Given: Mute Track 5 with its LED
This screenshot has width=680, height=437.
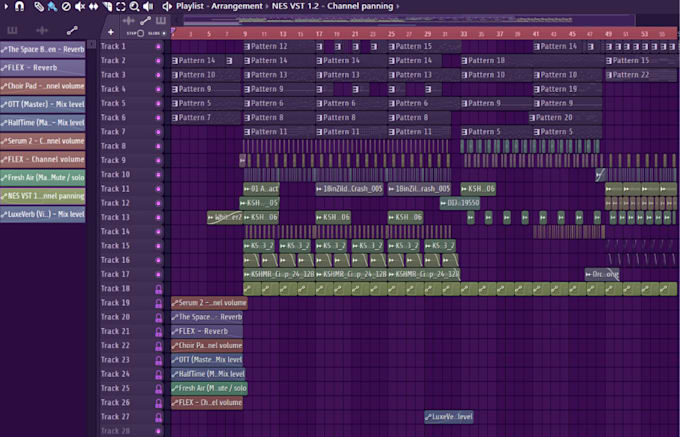Looking at the screenshot, I should 158,104.
